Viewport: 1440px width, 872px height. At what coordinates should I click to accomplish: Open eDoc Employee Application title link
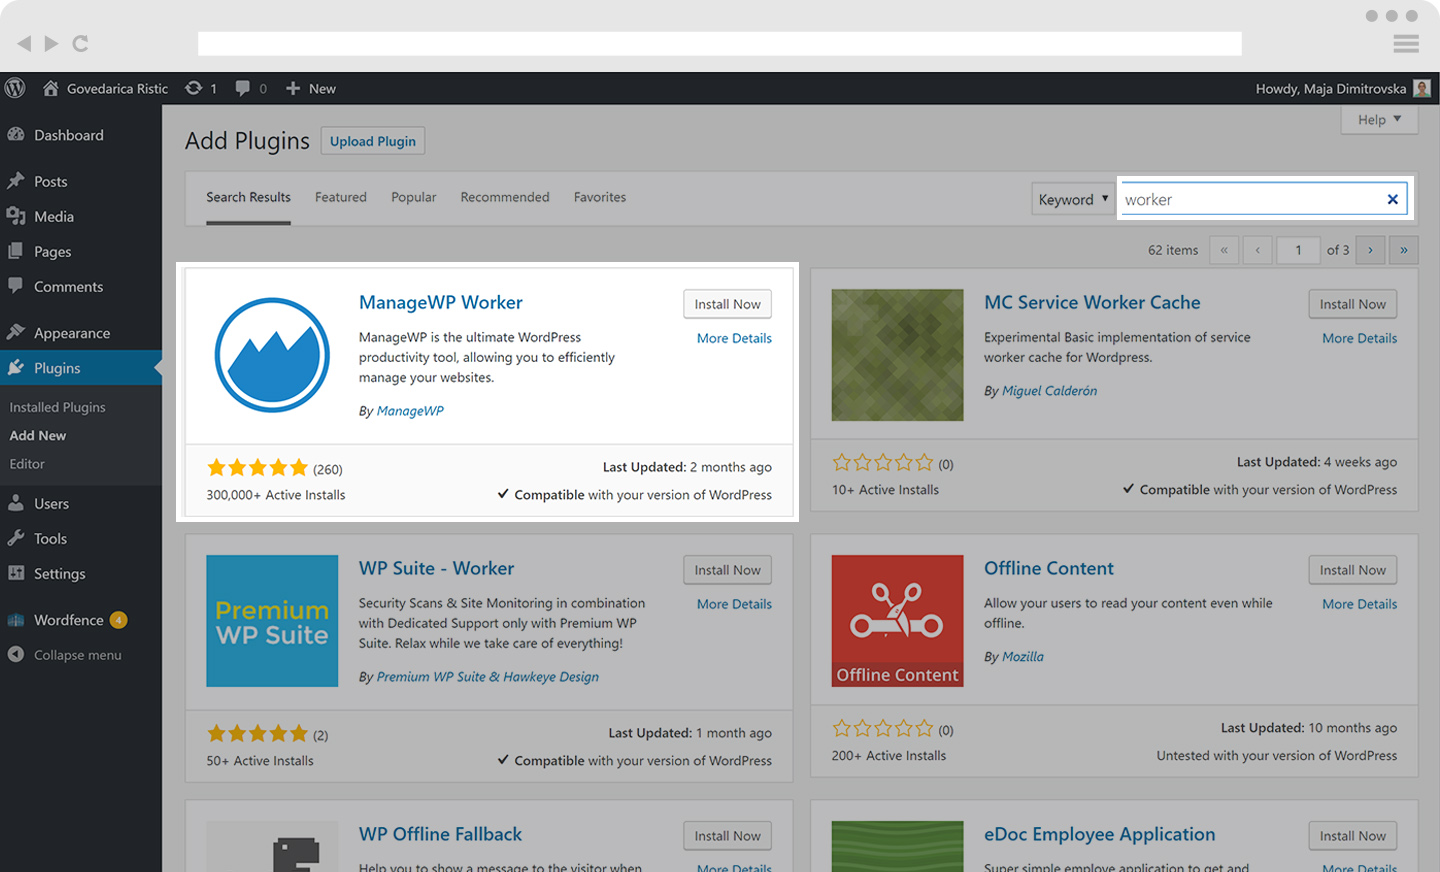coord(1099,834)
